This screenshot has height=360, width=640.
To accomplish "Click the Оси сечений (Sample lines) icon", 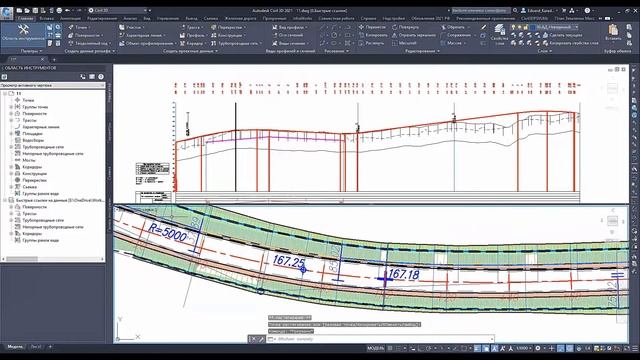I will 275,35.
